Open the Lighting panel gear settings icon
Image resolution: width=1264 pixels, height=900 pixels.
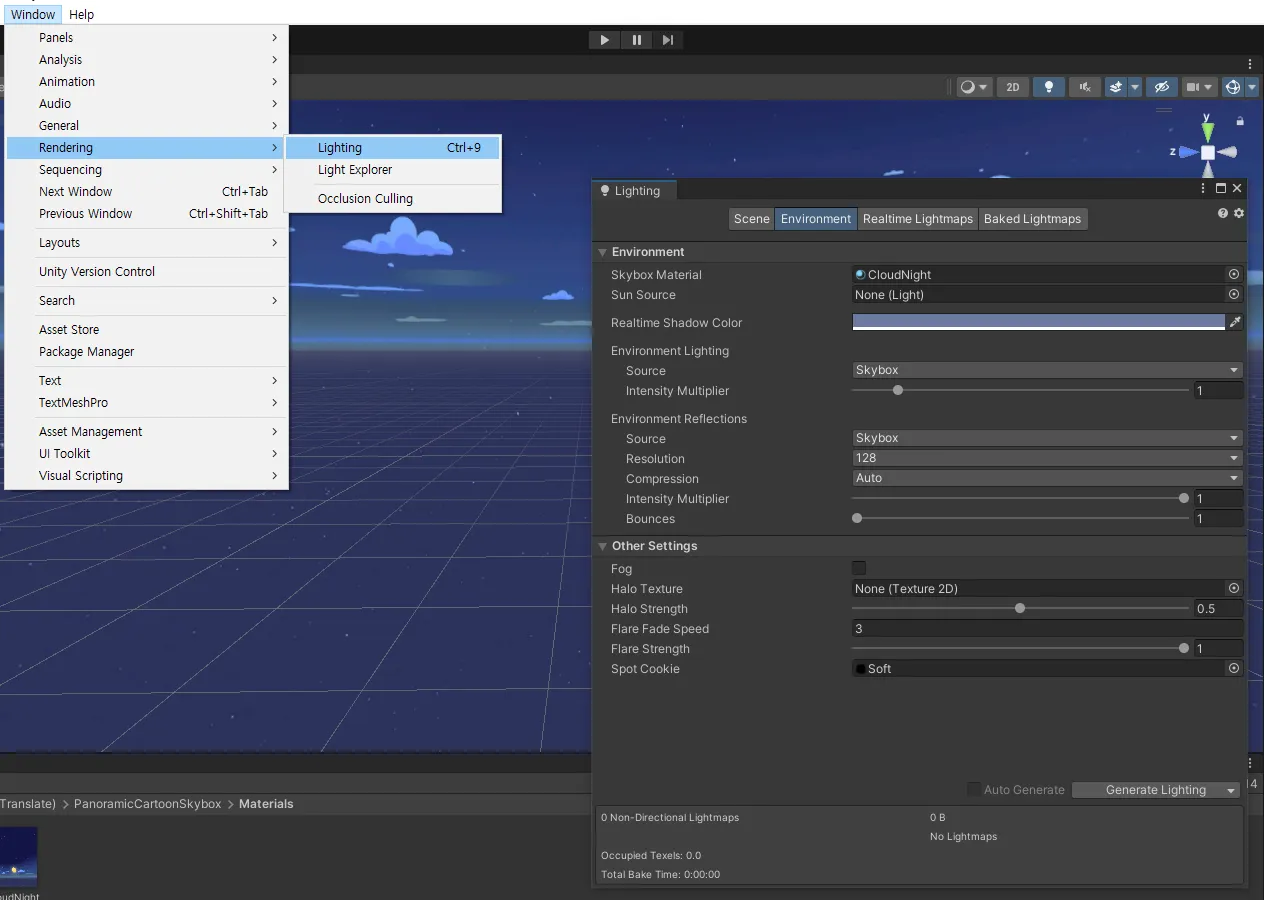pos(1238,213)
